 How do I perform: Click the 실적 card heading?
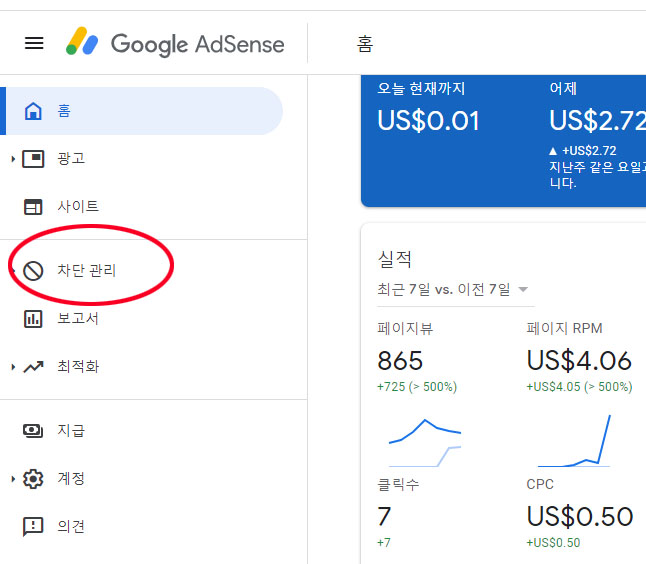[395, 259]
